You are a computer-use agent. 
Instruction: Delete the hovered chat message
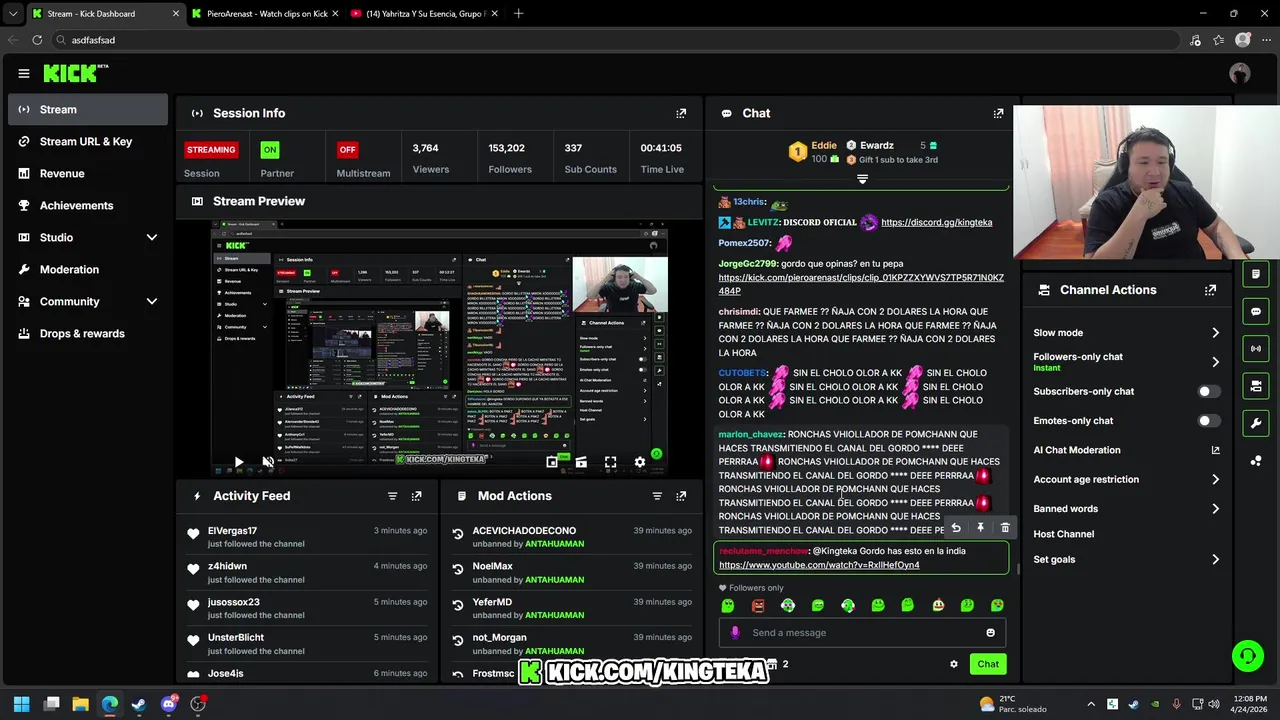click(1005, 528)
